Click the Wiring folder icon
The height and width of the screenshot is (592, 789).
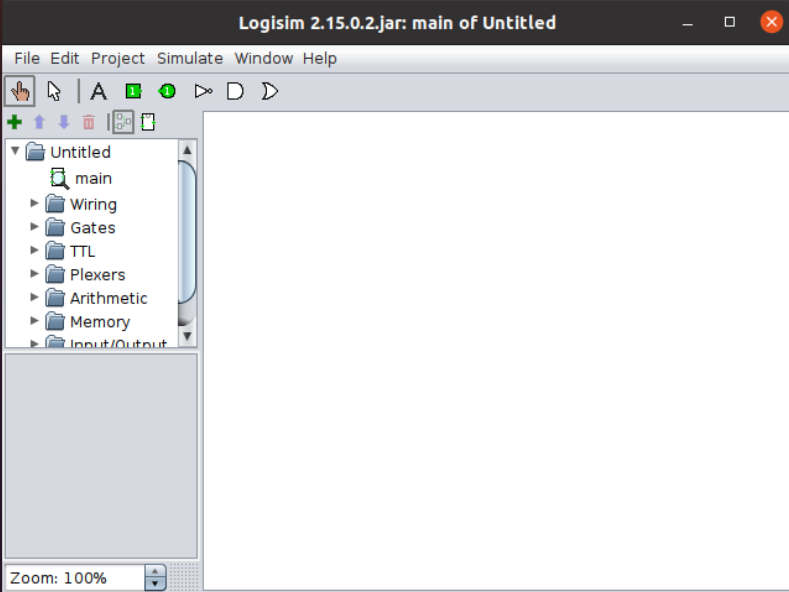click(x=55, y=204)
